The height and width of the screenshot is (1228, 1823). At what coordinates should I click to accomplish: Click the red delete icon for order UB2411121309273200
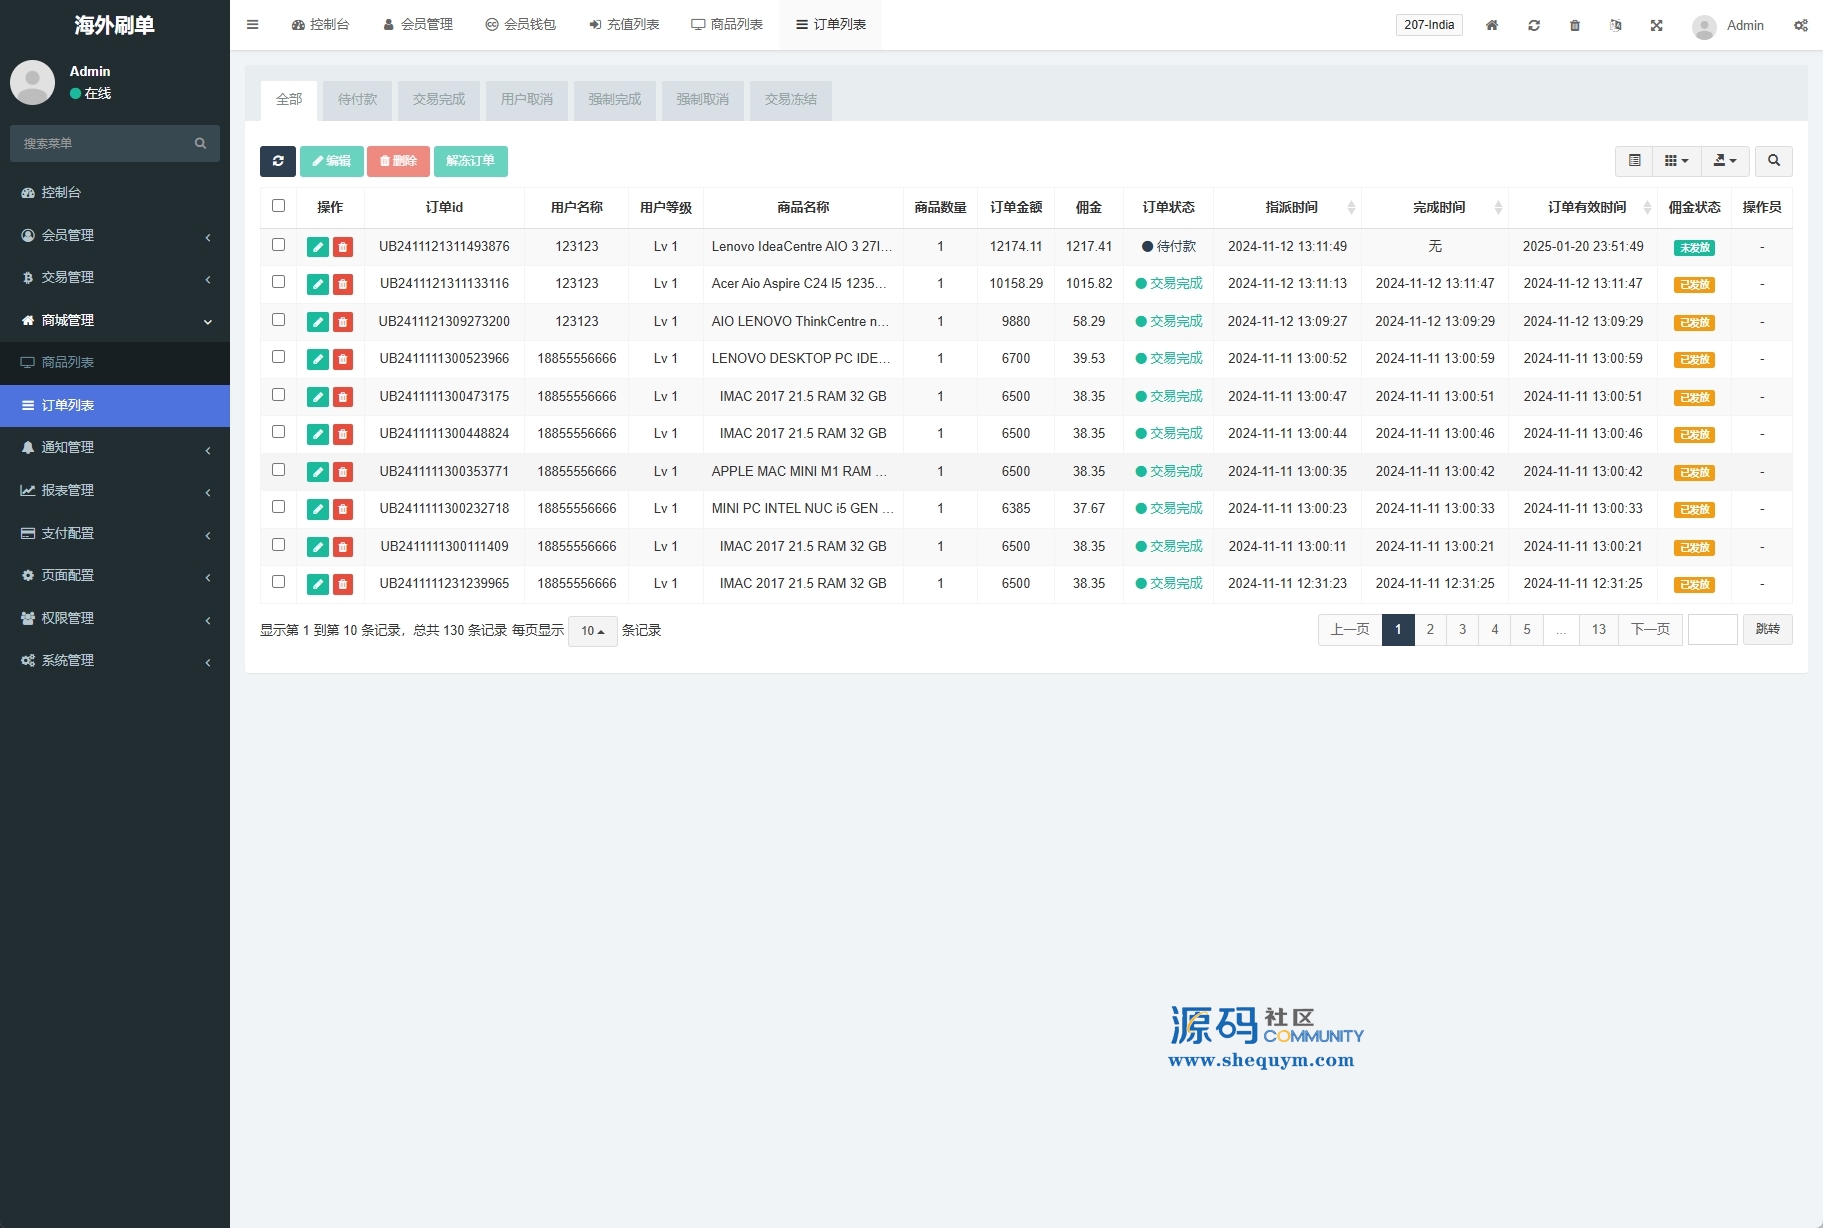[x=343, y=322]
